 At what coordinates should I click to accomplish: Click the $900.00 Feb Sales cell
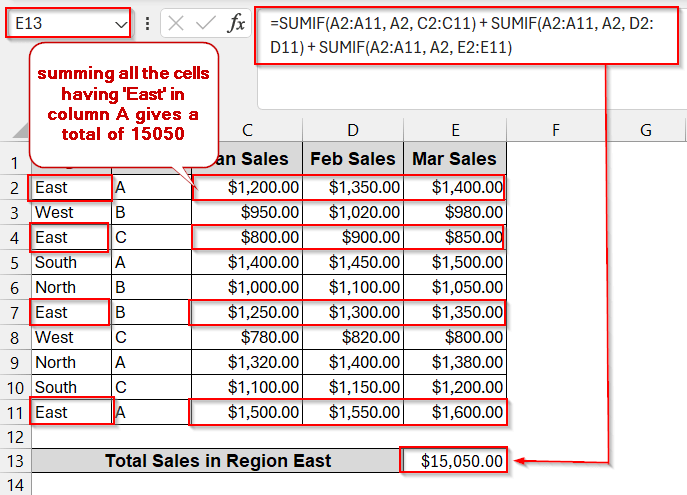(353, 237)
